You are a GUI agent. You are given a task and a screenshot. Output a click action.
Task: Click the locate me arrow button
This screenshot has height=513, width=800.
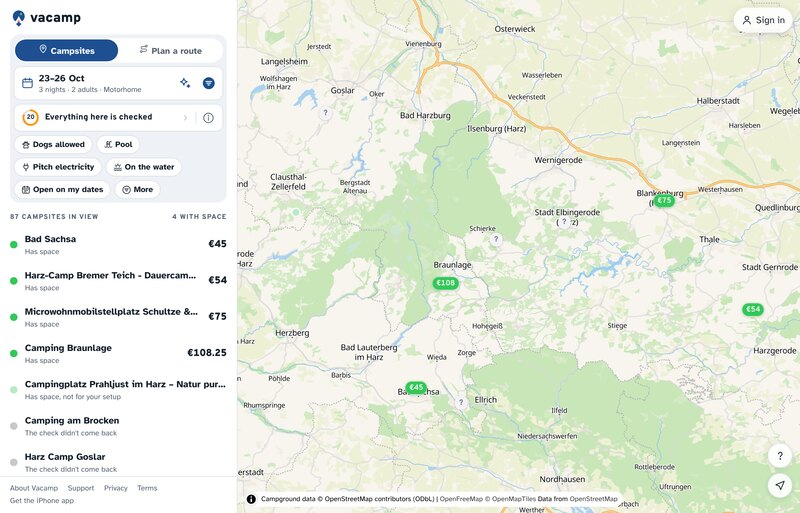click(780, 485)
